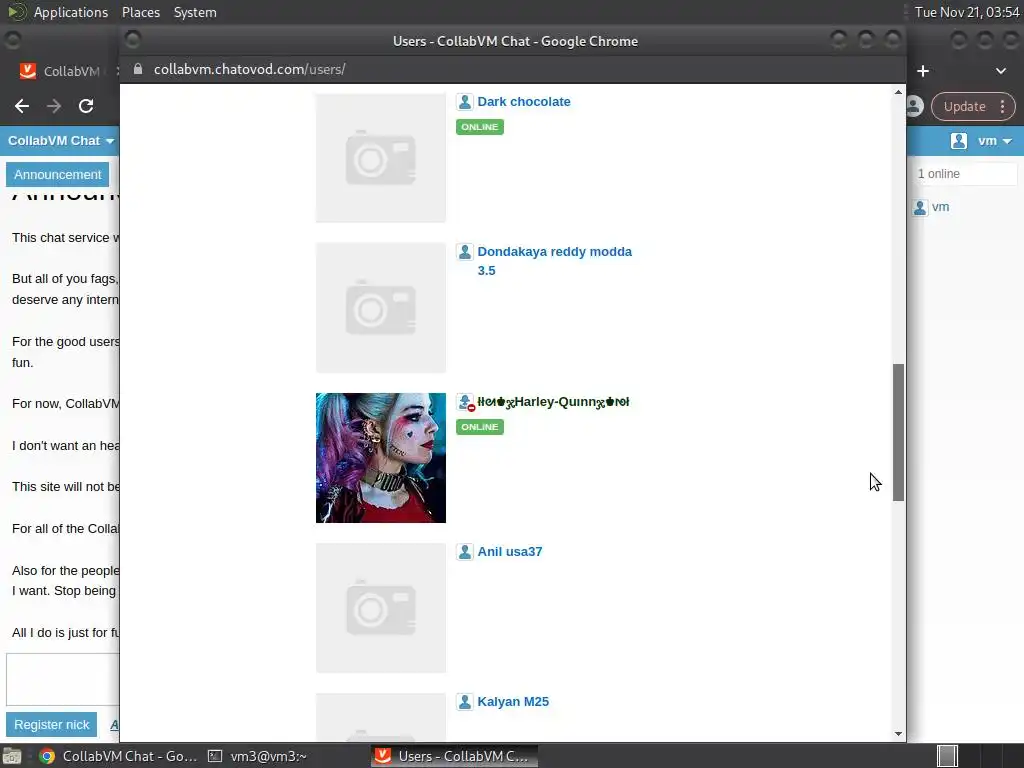Click the ONLINE badge under Dark chocolate
This screenshot has height=768, width=1024.
[480, 127]
